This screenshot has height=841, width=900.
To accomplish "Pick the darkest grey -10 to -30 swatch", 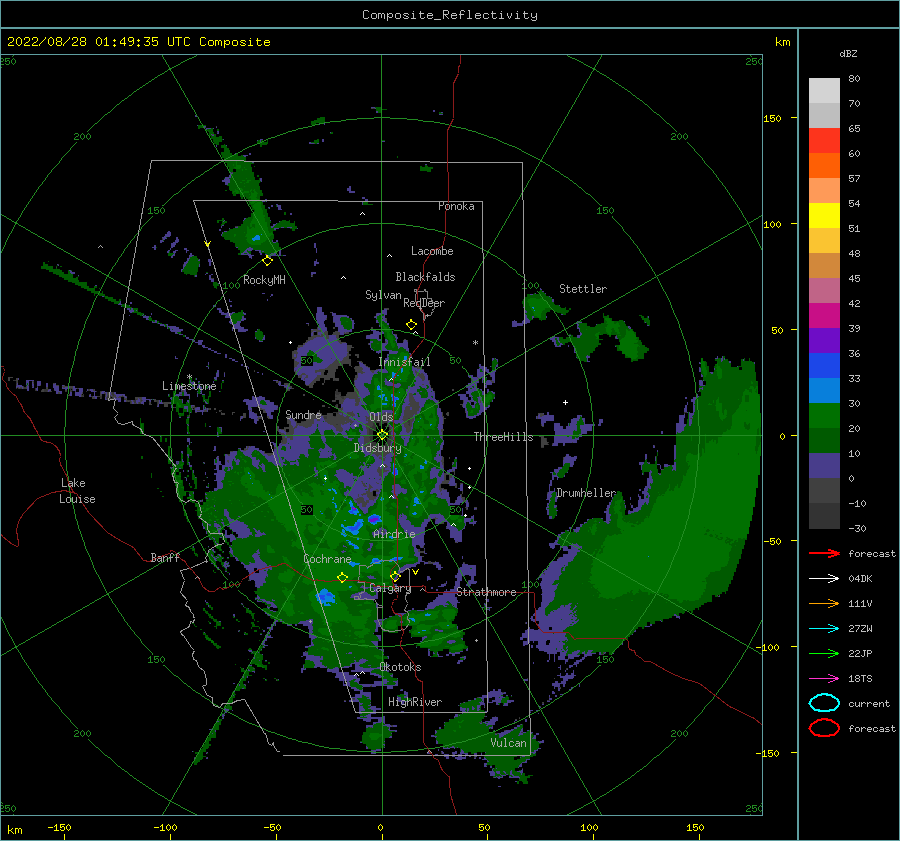I will pyautogui.click(x=824, y=516).
